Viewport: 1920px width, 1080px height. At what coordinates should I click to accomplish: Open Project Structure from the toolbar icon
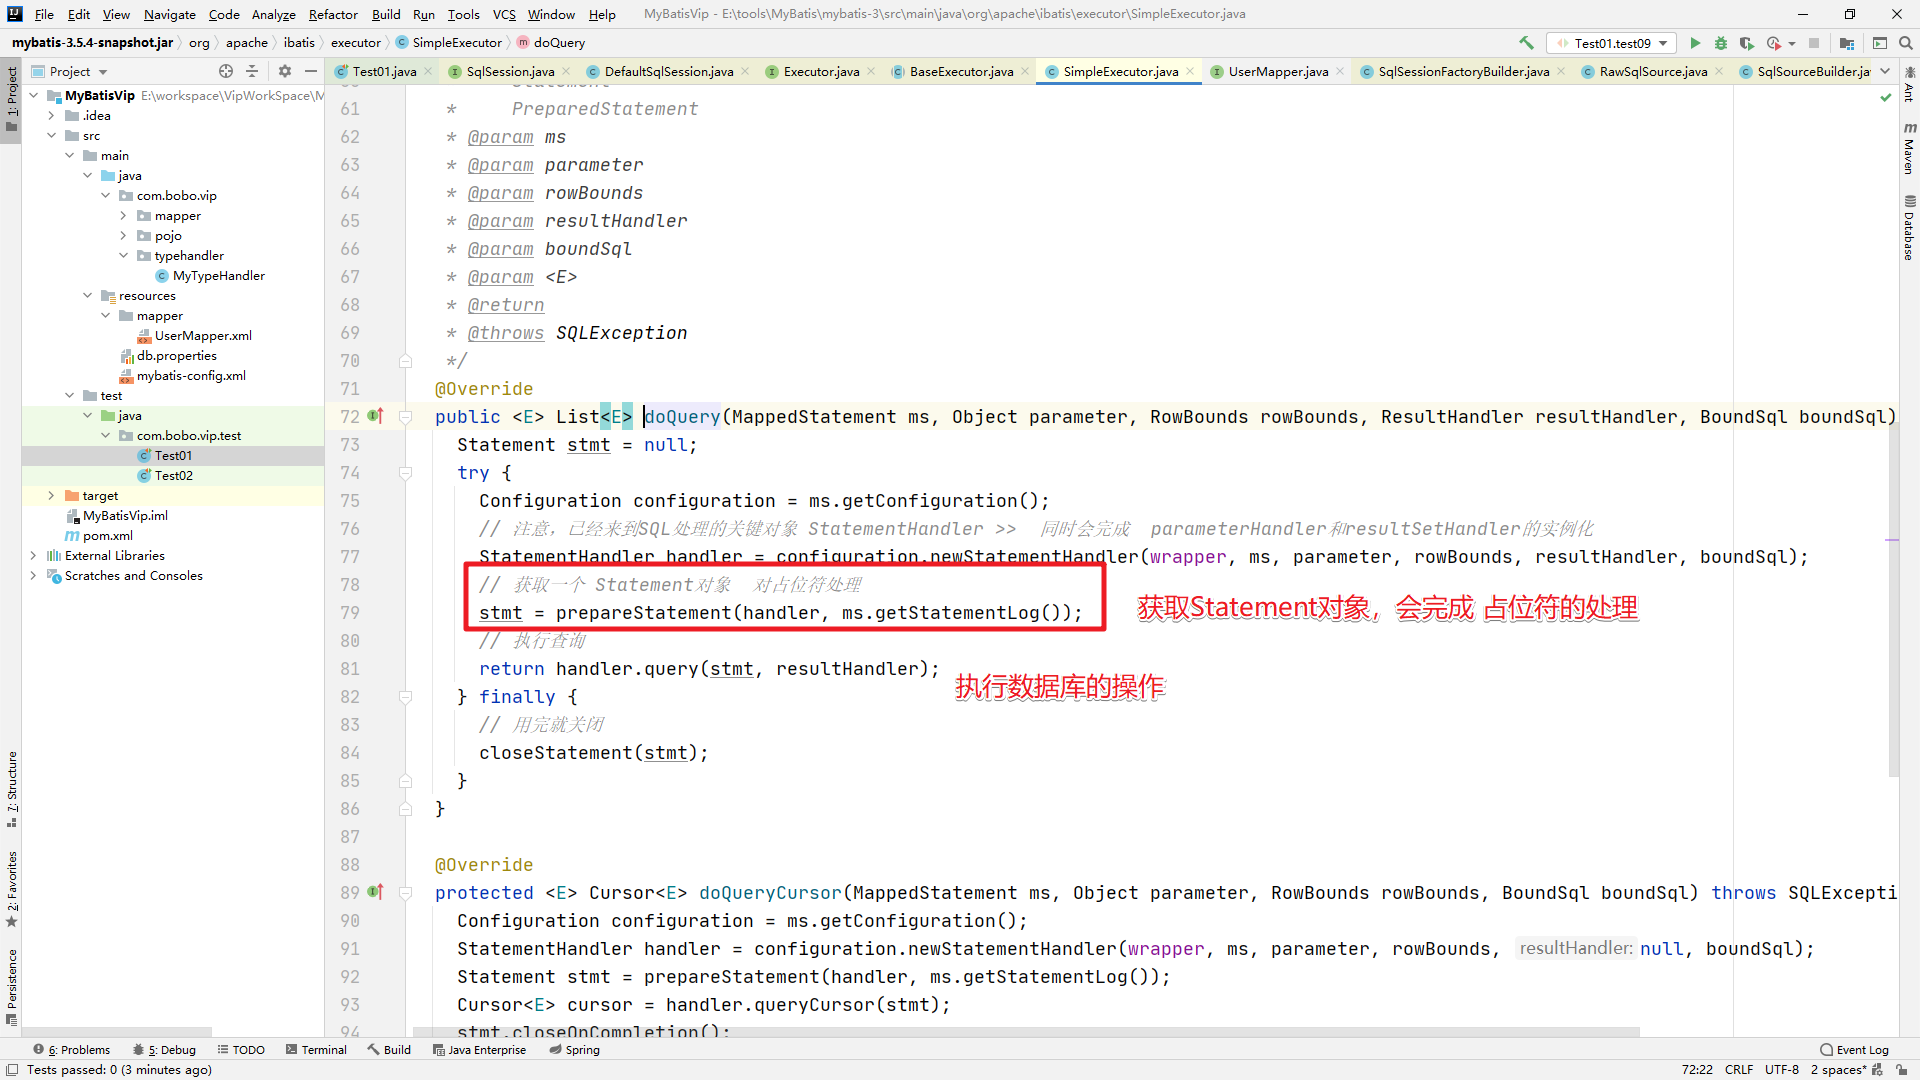[x=1847, y=43]
